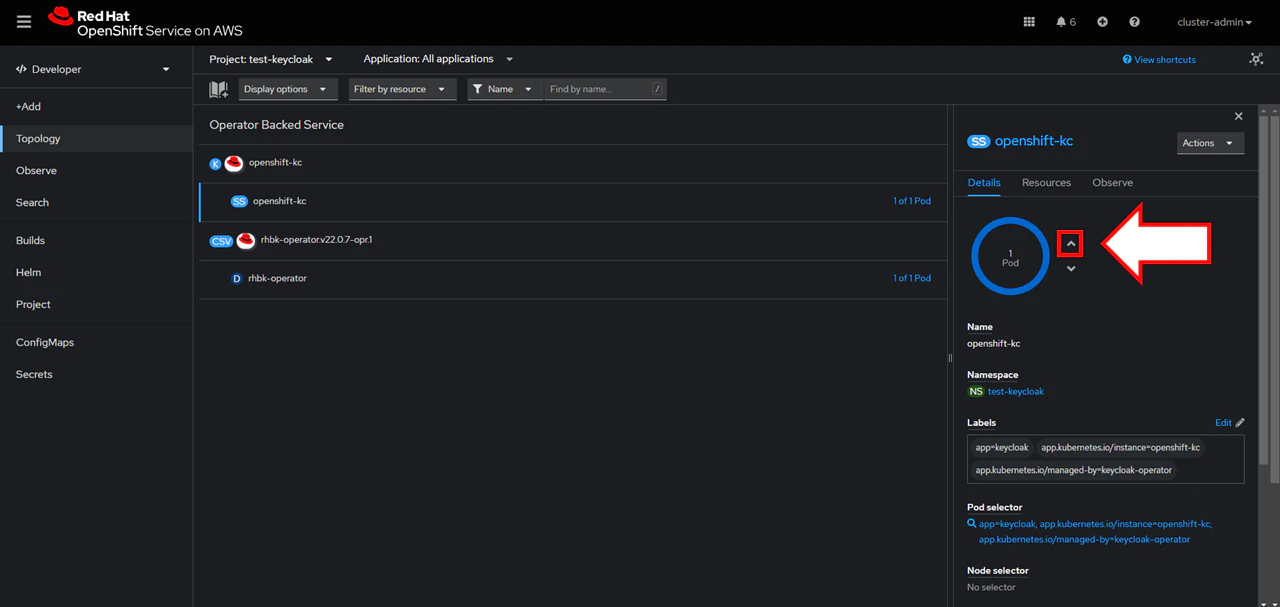The image size is (1280, 607).
Task: Click the Pod selector search link
Action: [1090, 531]
